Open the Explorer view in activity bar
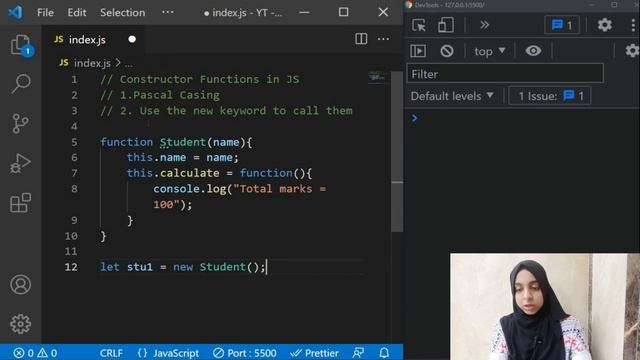 [20, 45]
